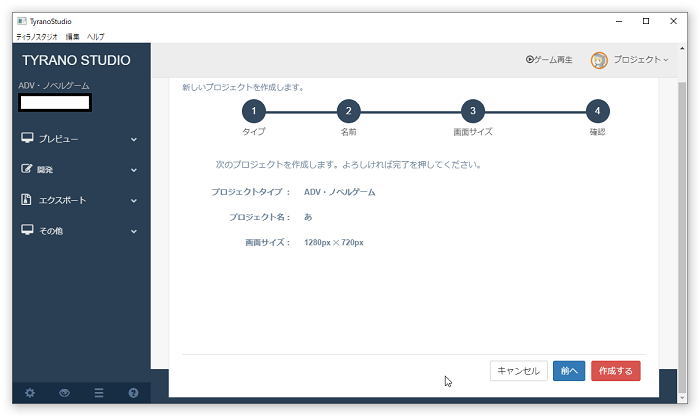This screenshot has width=700, height=416.
Task: Click the キャンセル button
Action: click(x=518, y=371)
